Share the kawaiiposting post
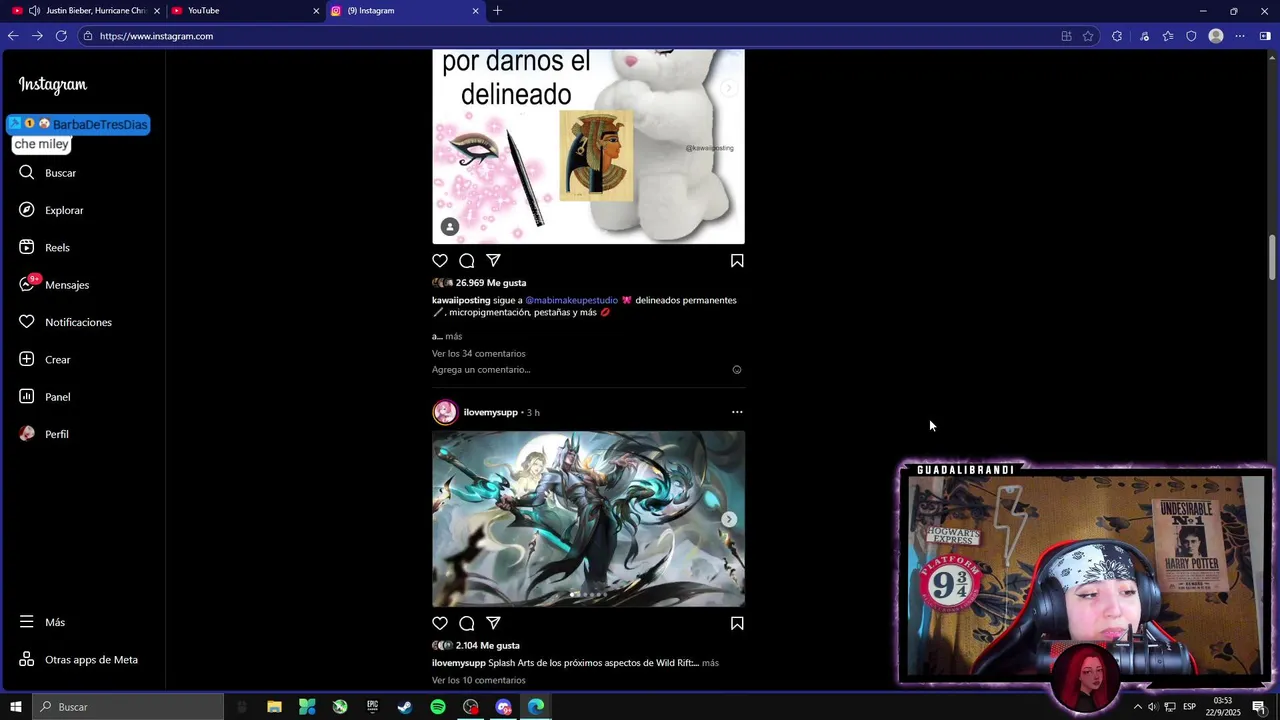 493,261
